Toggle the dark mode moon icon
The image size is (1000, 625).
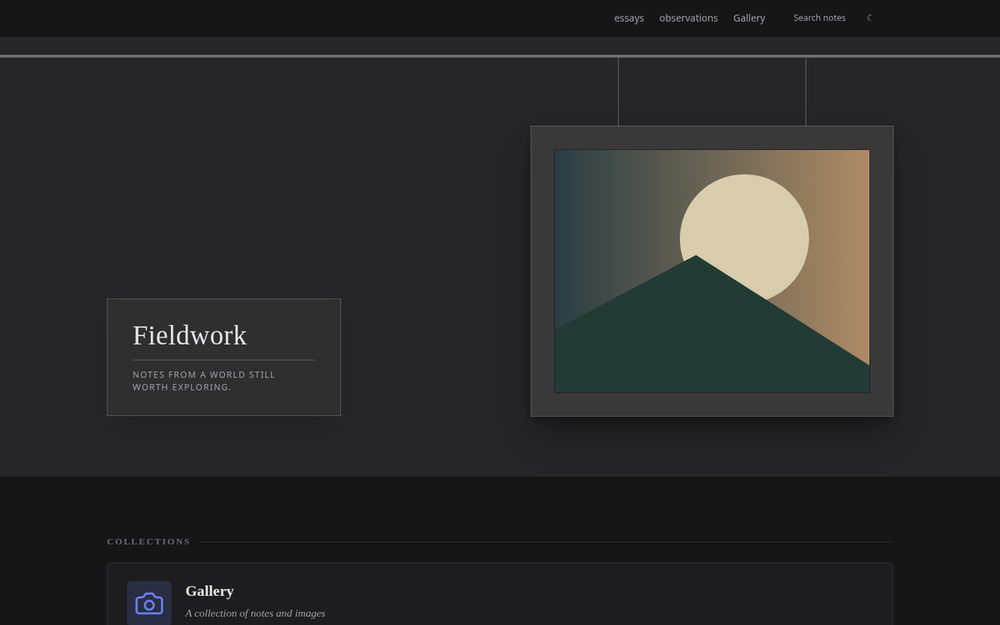[869, 18]
